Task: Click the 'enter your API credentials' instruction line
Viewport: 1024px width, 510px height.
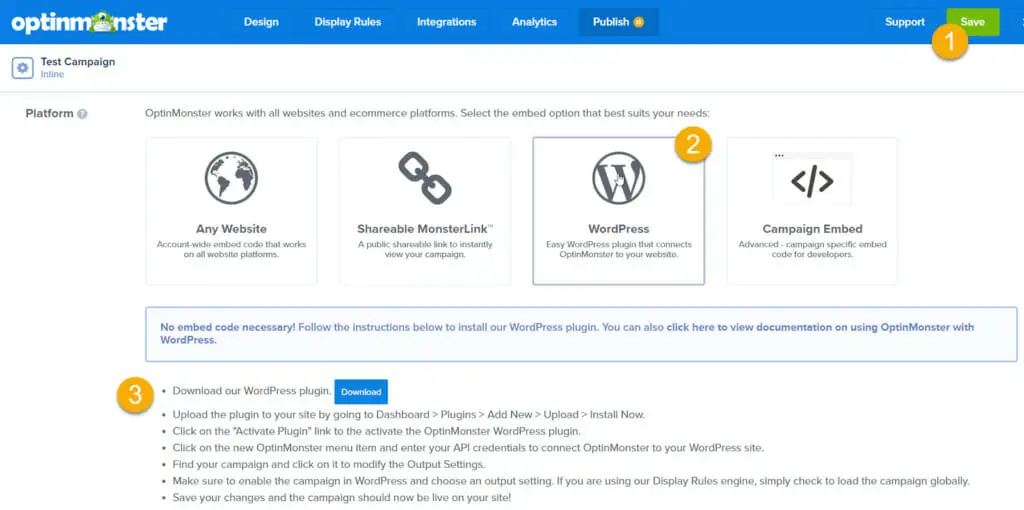Action: pyautogui.click(x=468, y=448)
